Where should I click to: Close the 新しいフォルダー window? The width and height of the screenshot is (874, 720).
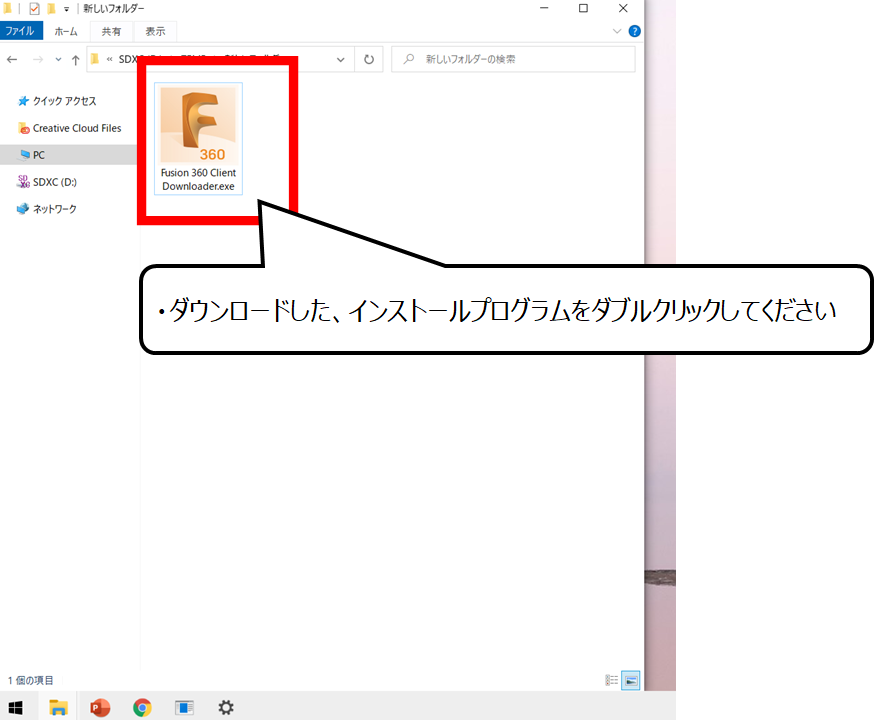pyautogui.click(x=623, y=8)
